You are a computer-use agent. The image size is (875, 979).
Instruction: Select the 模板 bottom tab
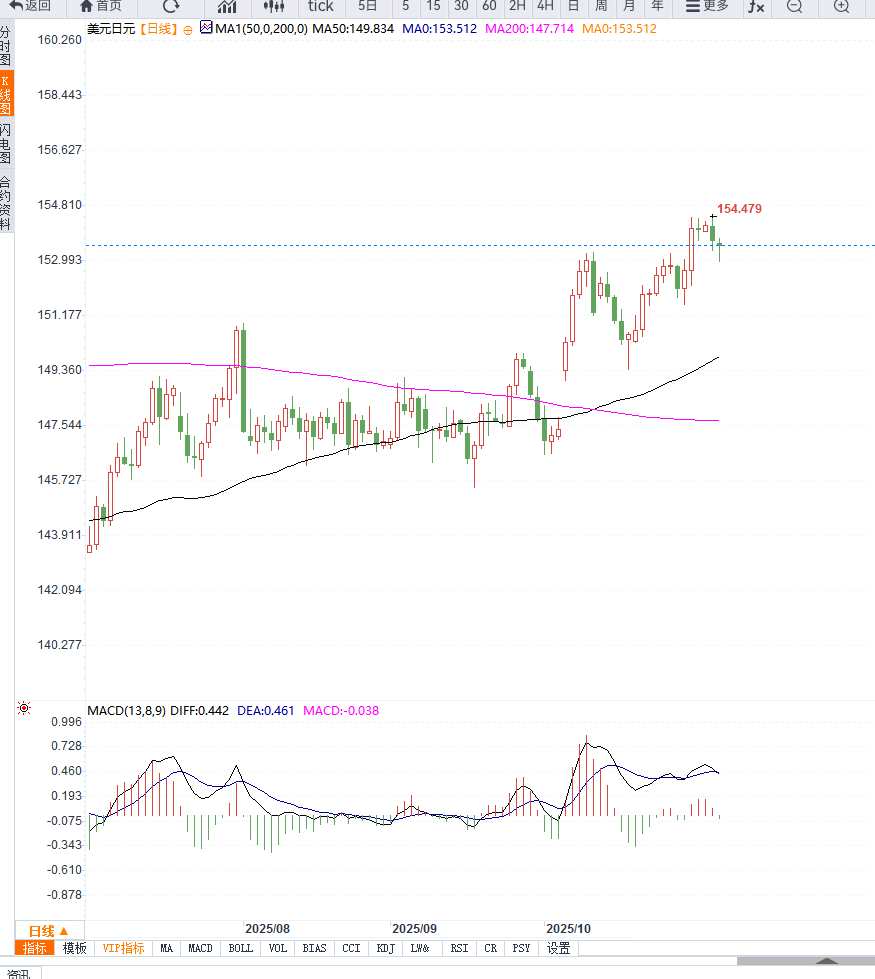[x=74, y=948]
